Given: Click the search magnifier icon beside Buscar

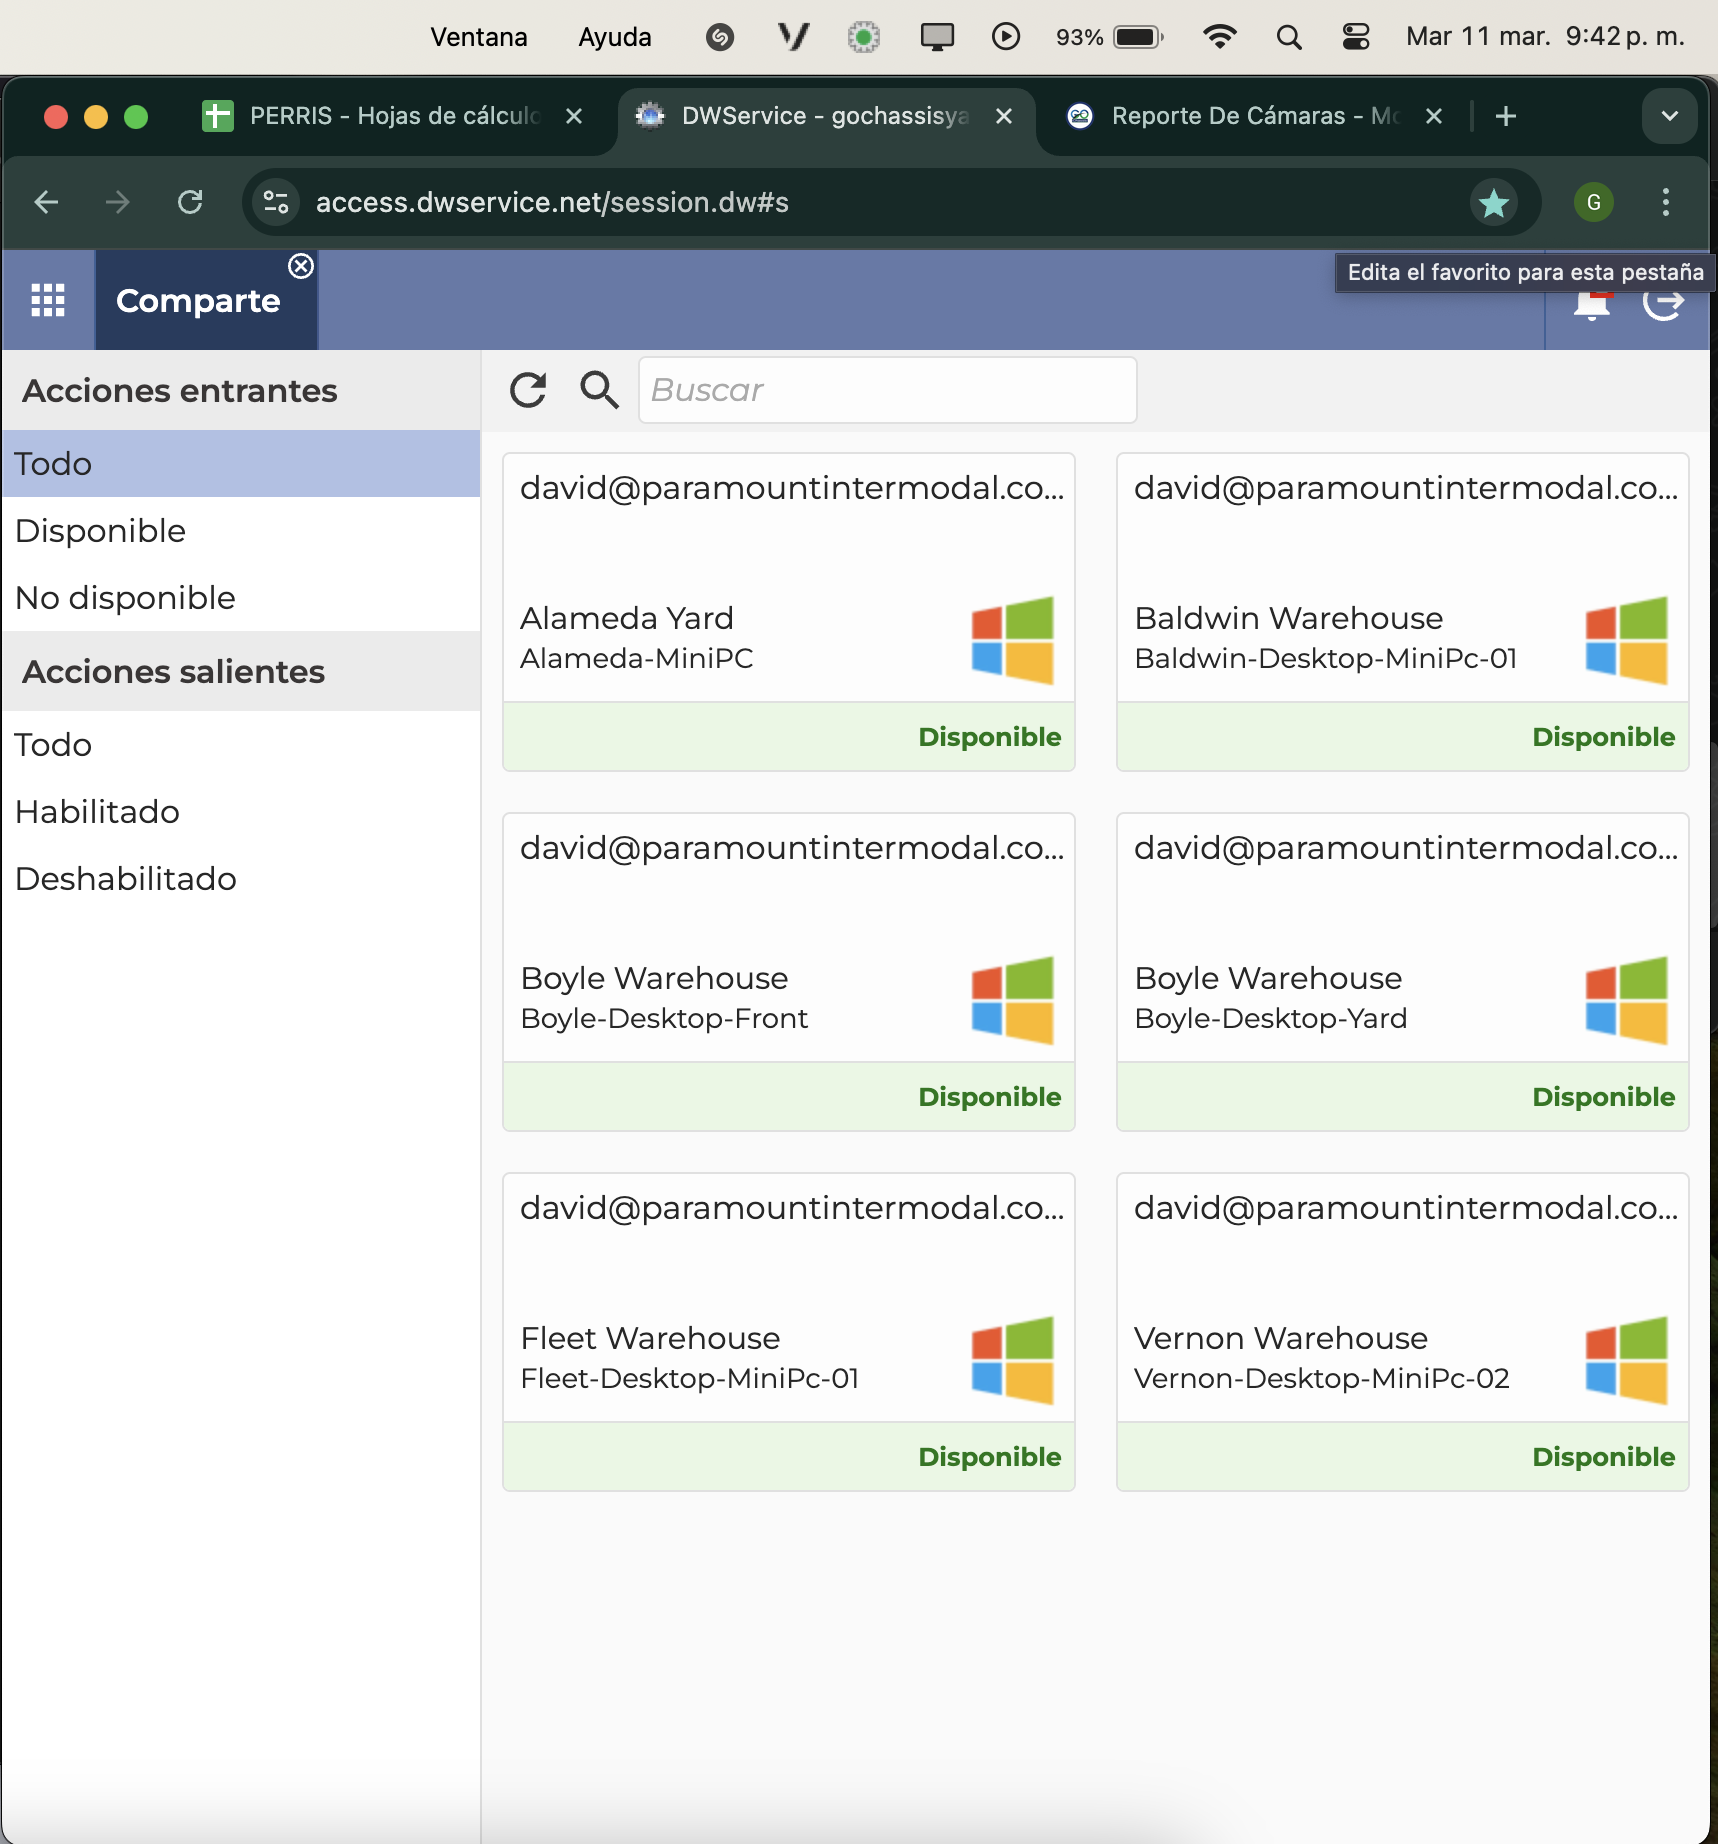Looking at the screenshot, I should pyautogui.click(x=599, y=390).
